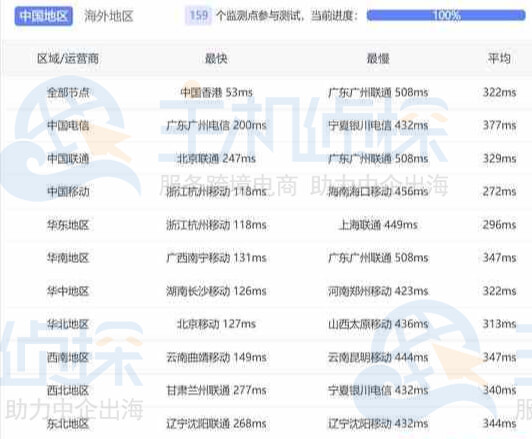Select the 华东地区 row label
The width and height of the screenshot is (532, 439).
[68, 225]
